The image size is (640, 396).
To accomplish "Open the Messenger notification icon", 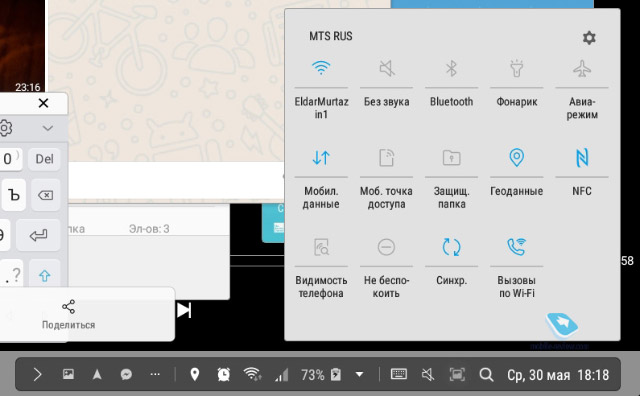I will [126, 374].
